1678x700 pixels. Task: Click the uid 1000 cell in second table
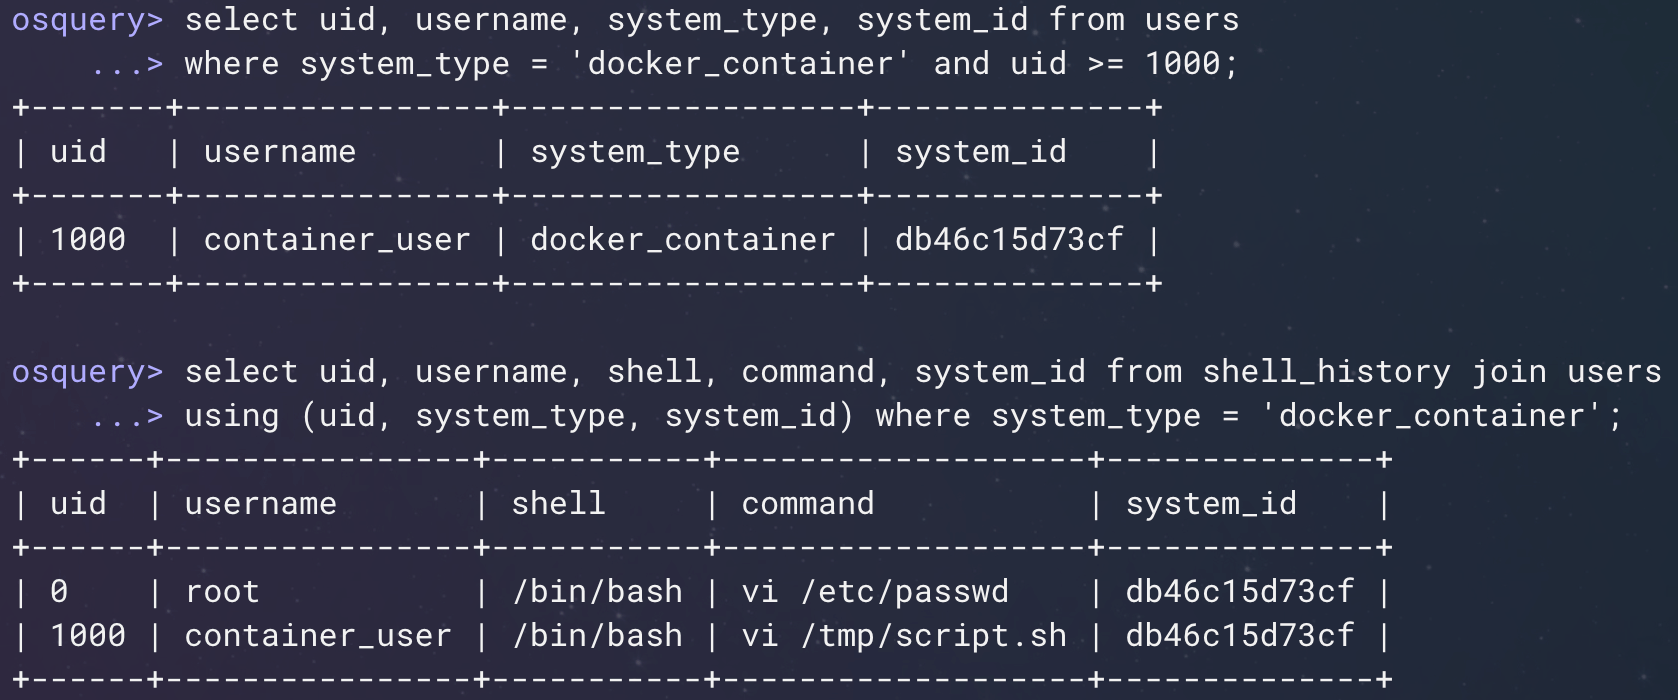88,636
